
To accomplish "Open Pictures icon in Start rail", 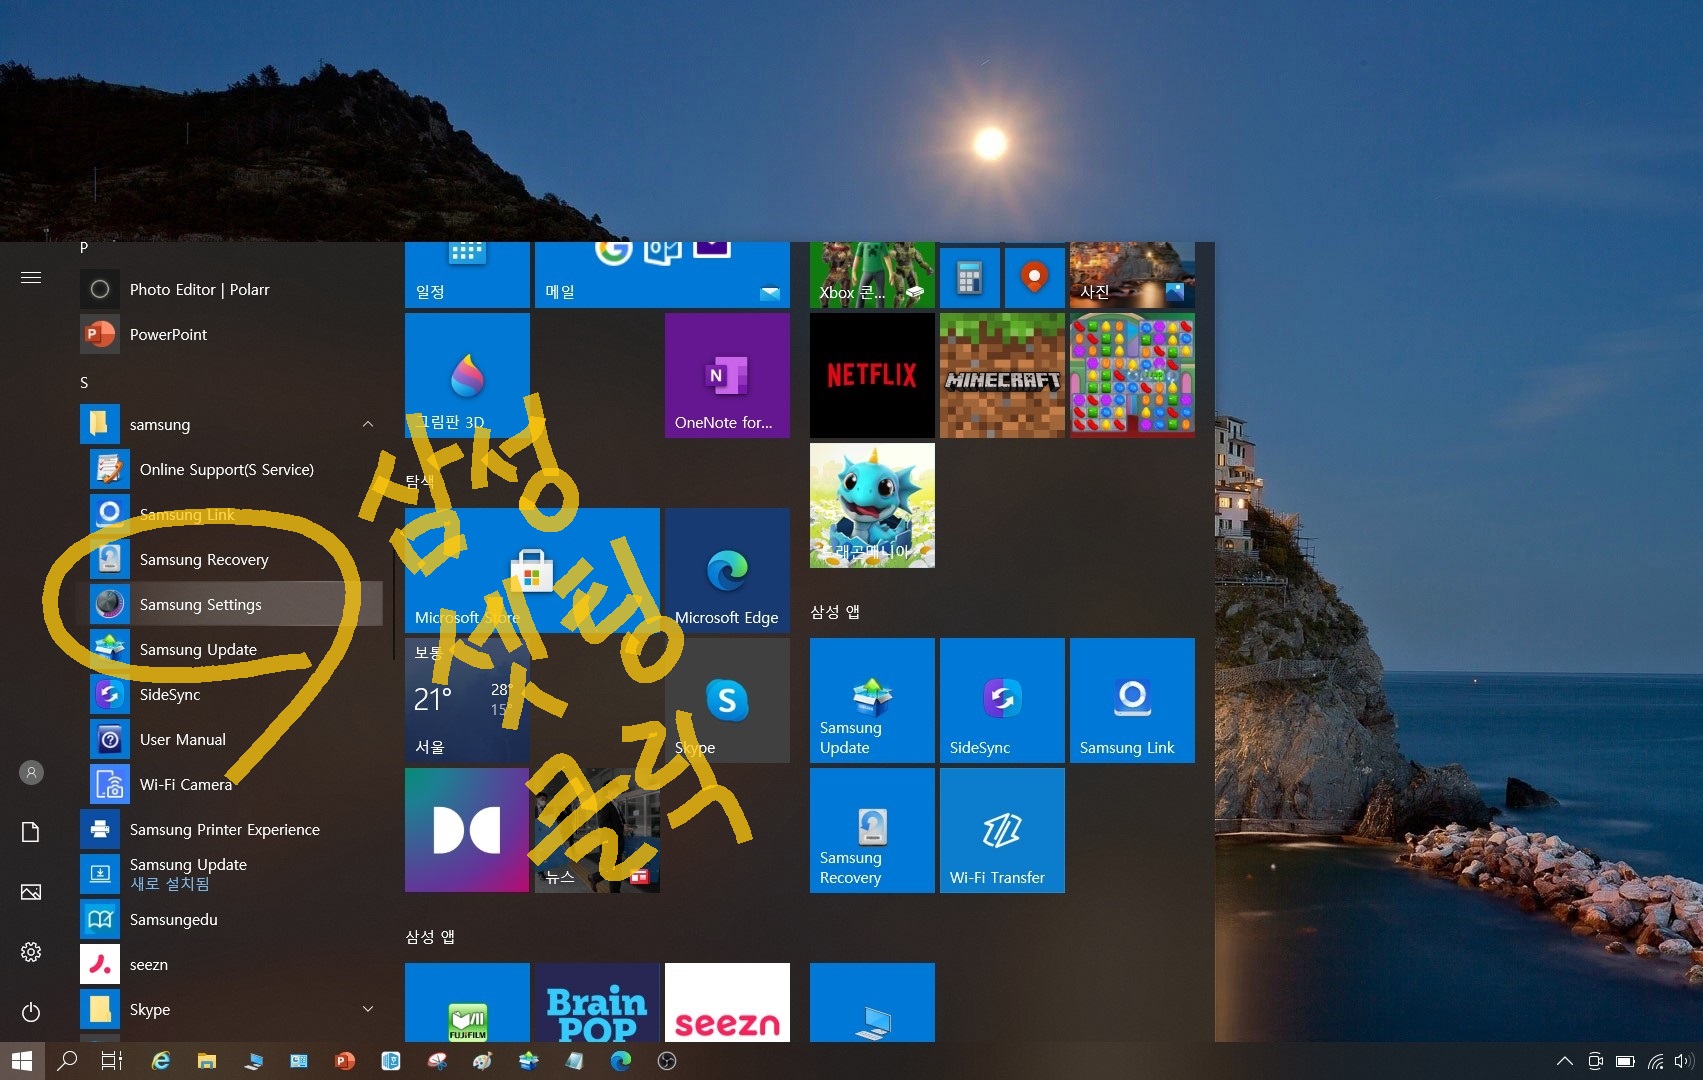I will pyautogui.click(x=31, y=892).
